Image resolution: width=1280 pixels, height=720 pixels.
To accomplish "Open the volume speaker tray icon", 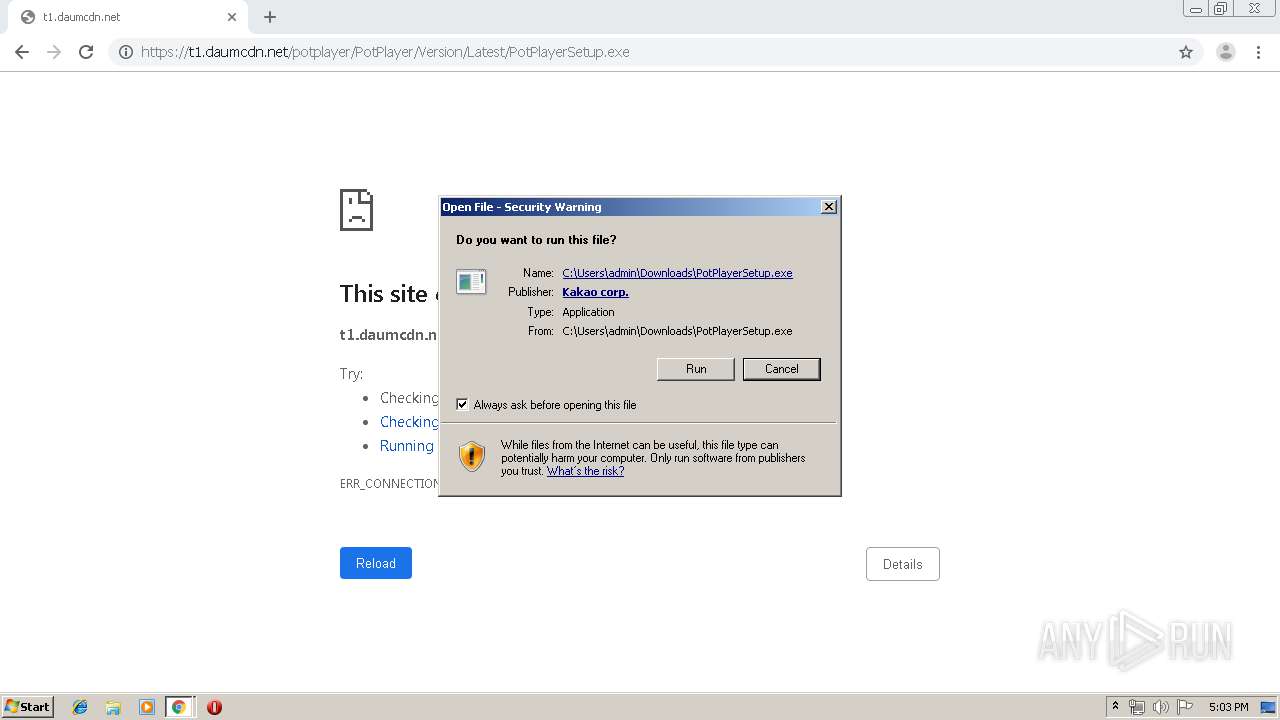I will coord(1160,707).
